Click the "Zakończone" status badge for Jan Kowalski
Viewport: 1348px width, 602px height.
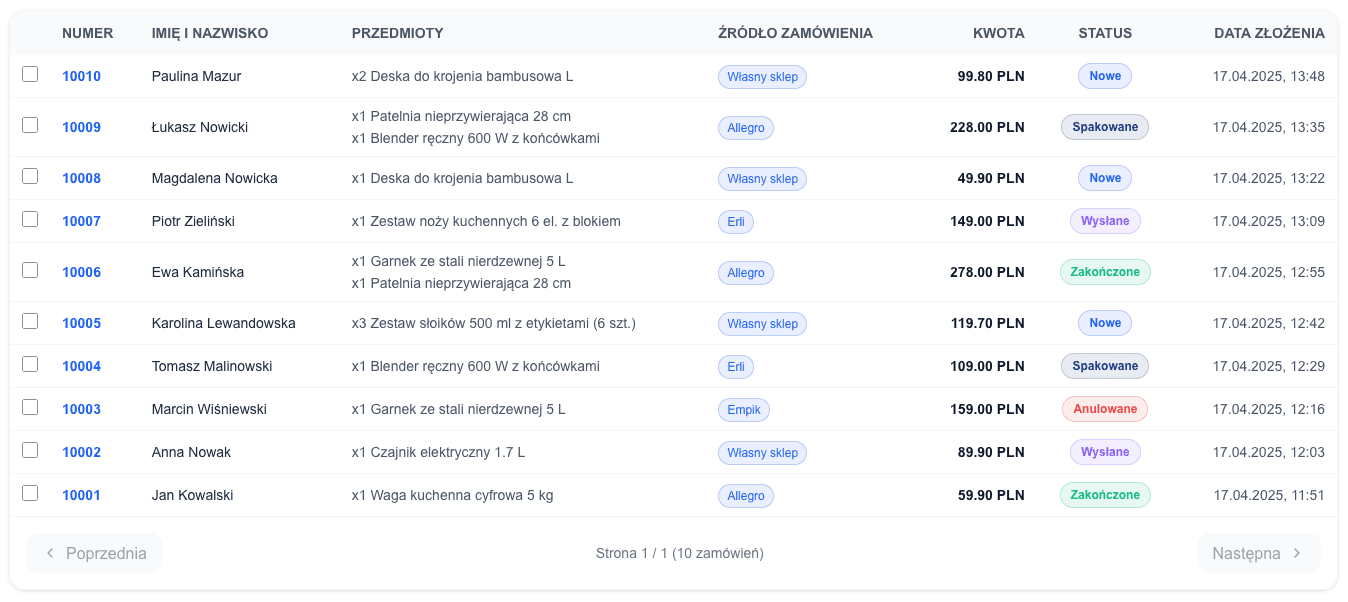click(x=1104, y=495)
